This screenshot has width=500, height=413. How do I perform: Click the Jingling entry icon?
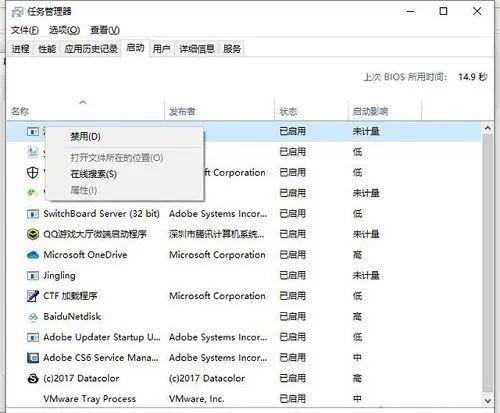tap(33, 275)
